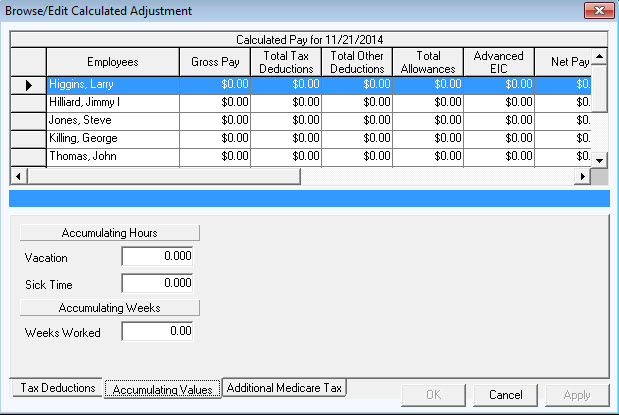
Task: Click the Sick Time input field
Action: tap(157, 284)
